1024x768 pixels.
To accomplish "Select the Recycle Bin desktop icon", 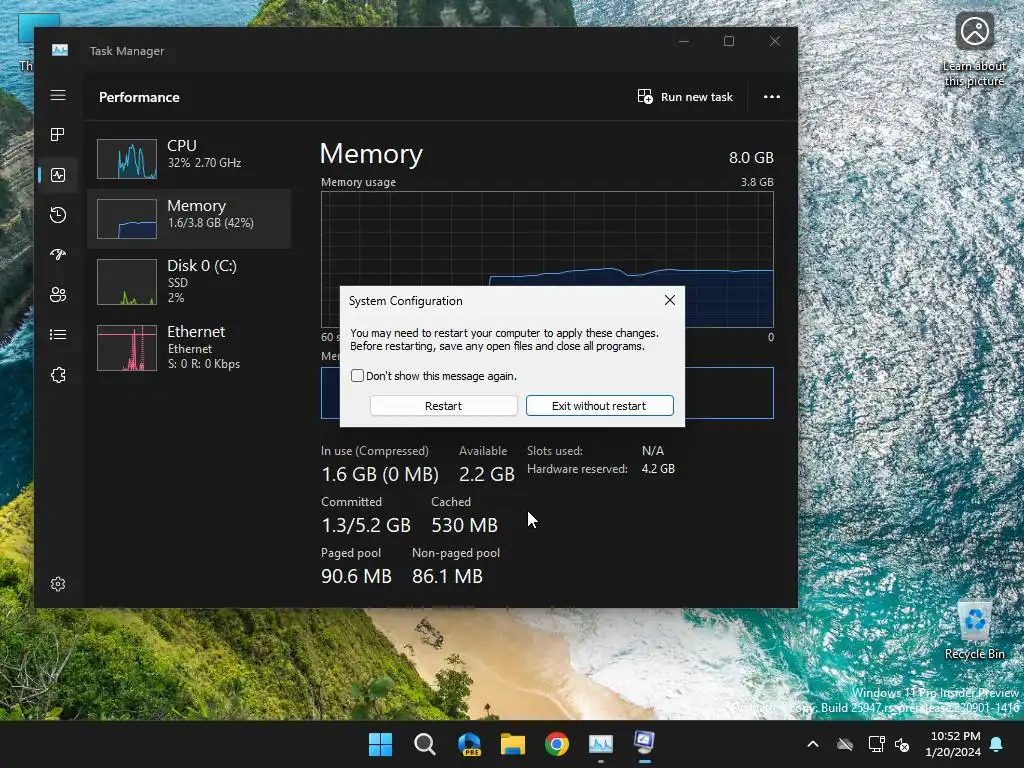I will (x=974, y=630).
